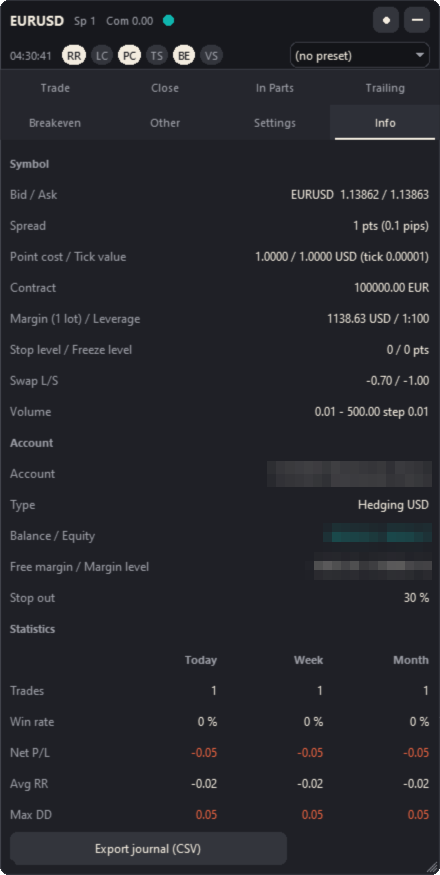440x875 pixels.
Task: Switch to the Trade tab
Action: pyautogui.click(x=55, y=88)
